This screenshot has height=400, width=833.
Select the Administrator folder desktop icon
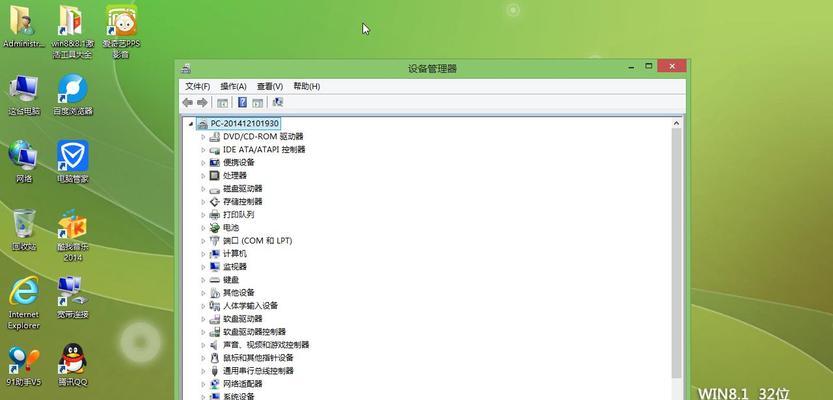[x=23, y=27]
